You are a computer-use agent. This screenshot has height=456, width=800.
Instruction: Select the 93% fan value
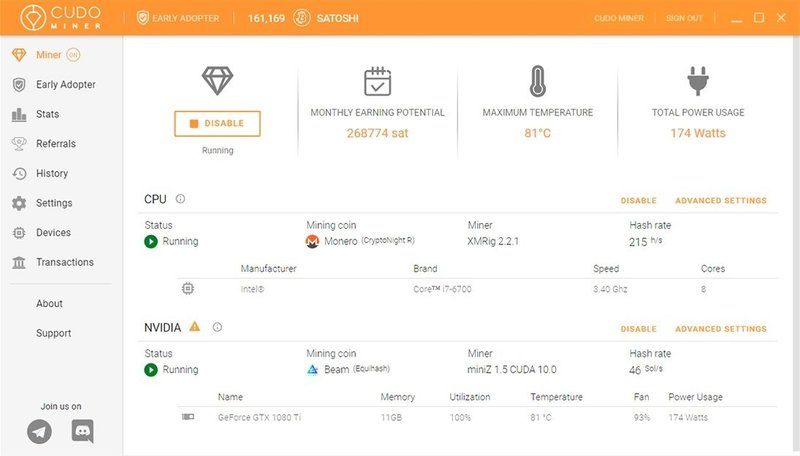point(642,418)
